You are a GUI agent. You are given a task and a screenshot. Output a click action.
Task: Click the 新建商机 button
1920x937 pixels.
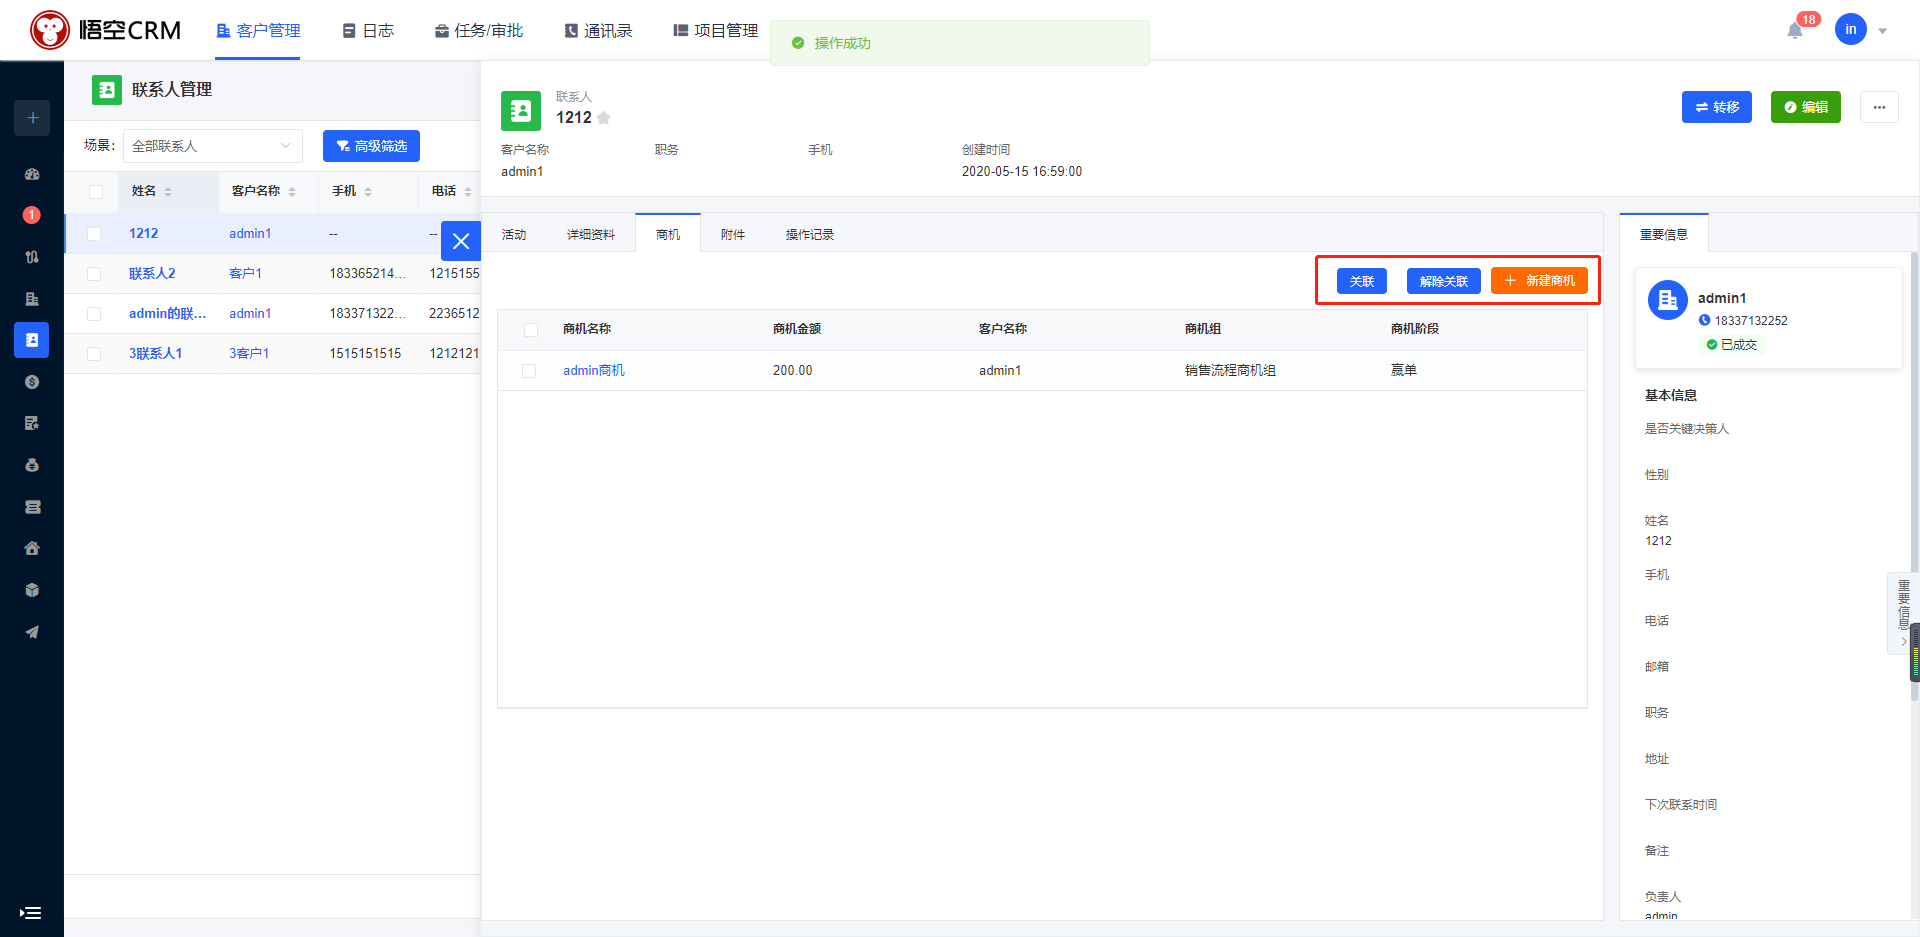point(1539,281)
